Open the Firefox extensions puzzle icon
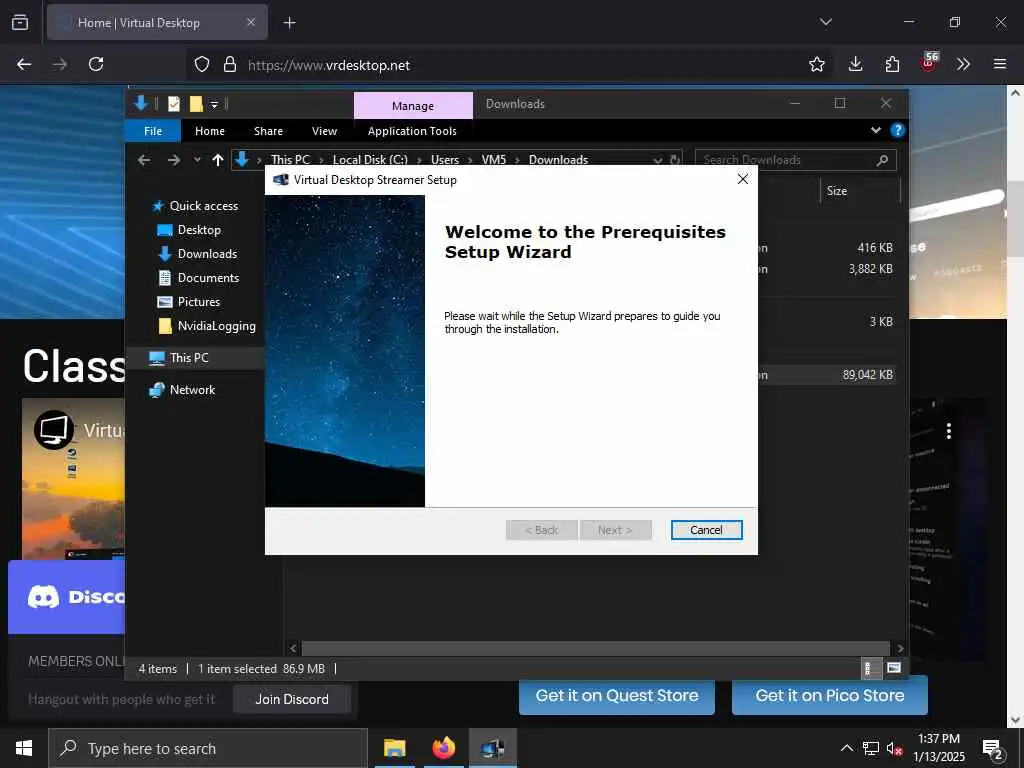The width and height of the screenshot is (1024, 768). [x=892, y=64]
